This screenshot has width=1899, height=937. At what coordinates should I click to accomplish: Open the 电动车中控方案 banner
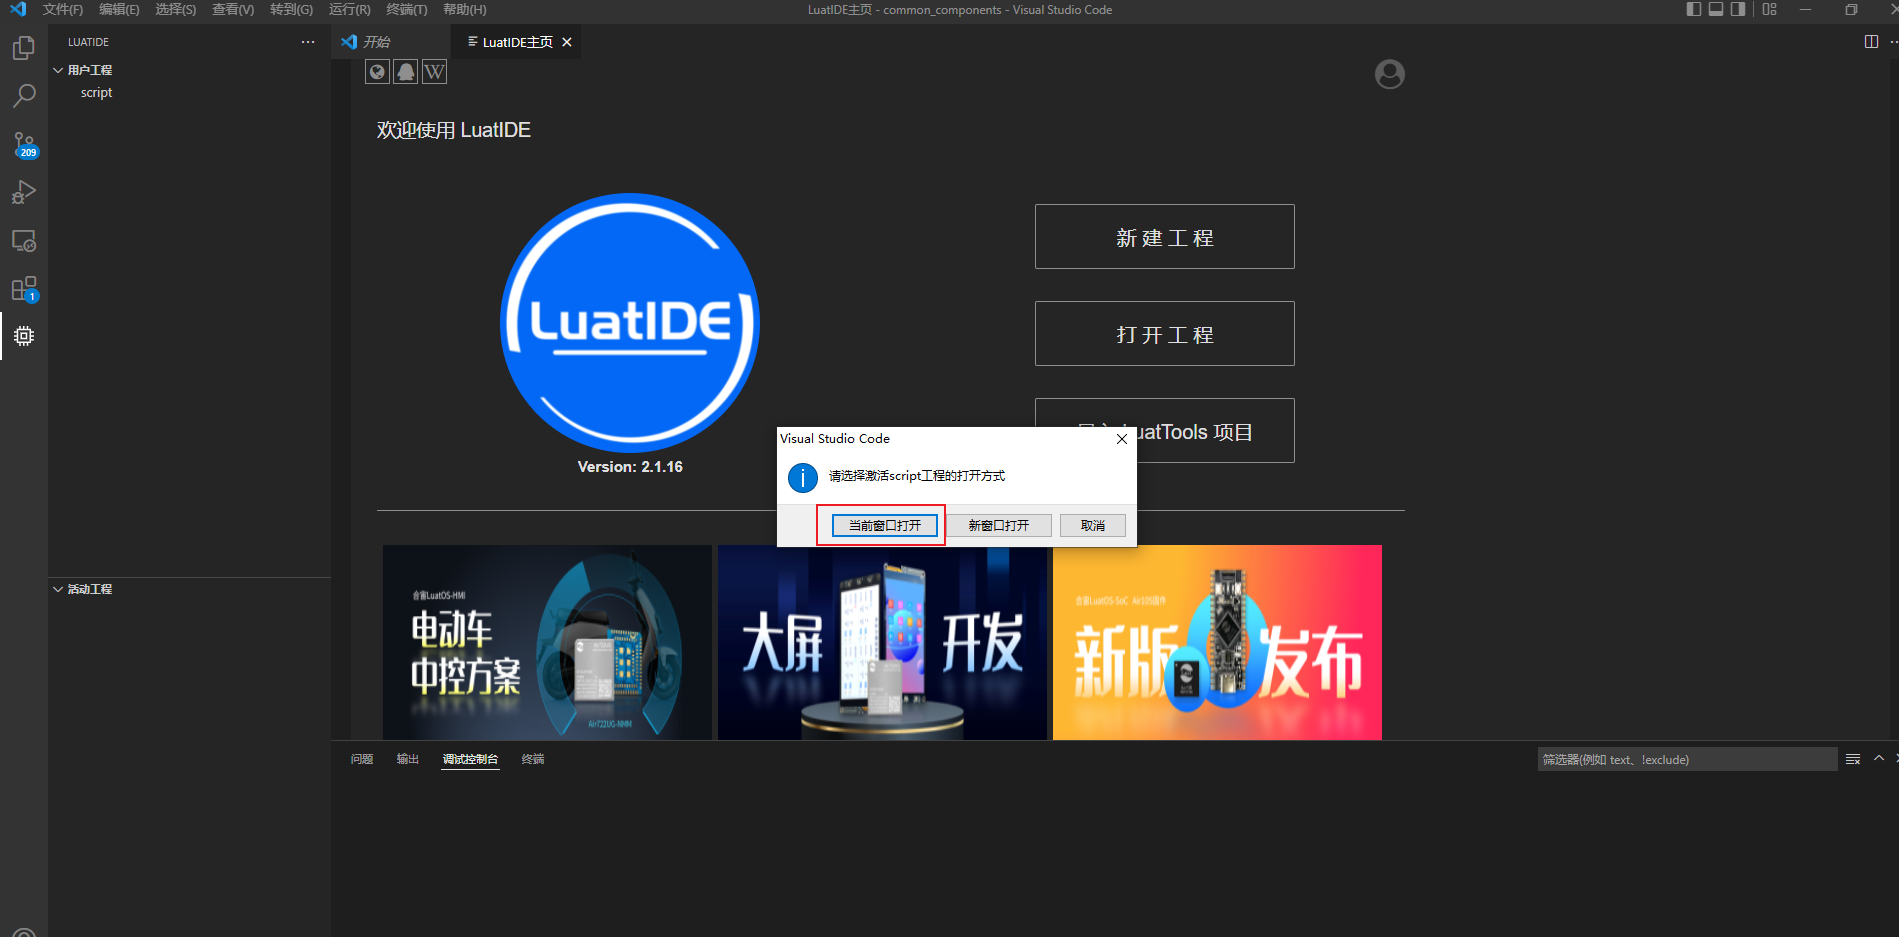point(547,642)
